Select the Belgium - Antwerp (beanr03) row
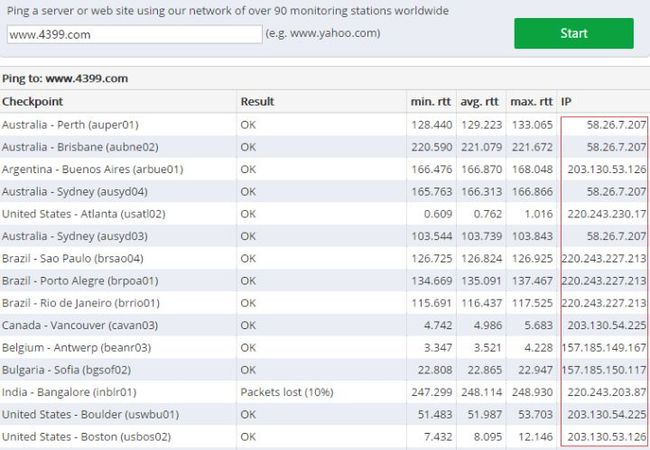The image size is (650, 450). click(x=325, y=347)
